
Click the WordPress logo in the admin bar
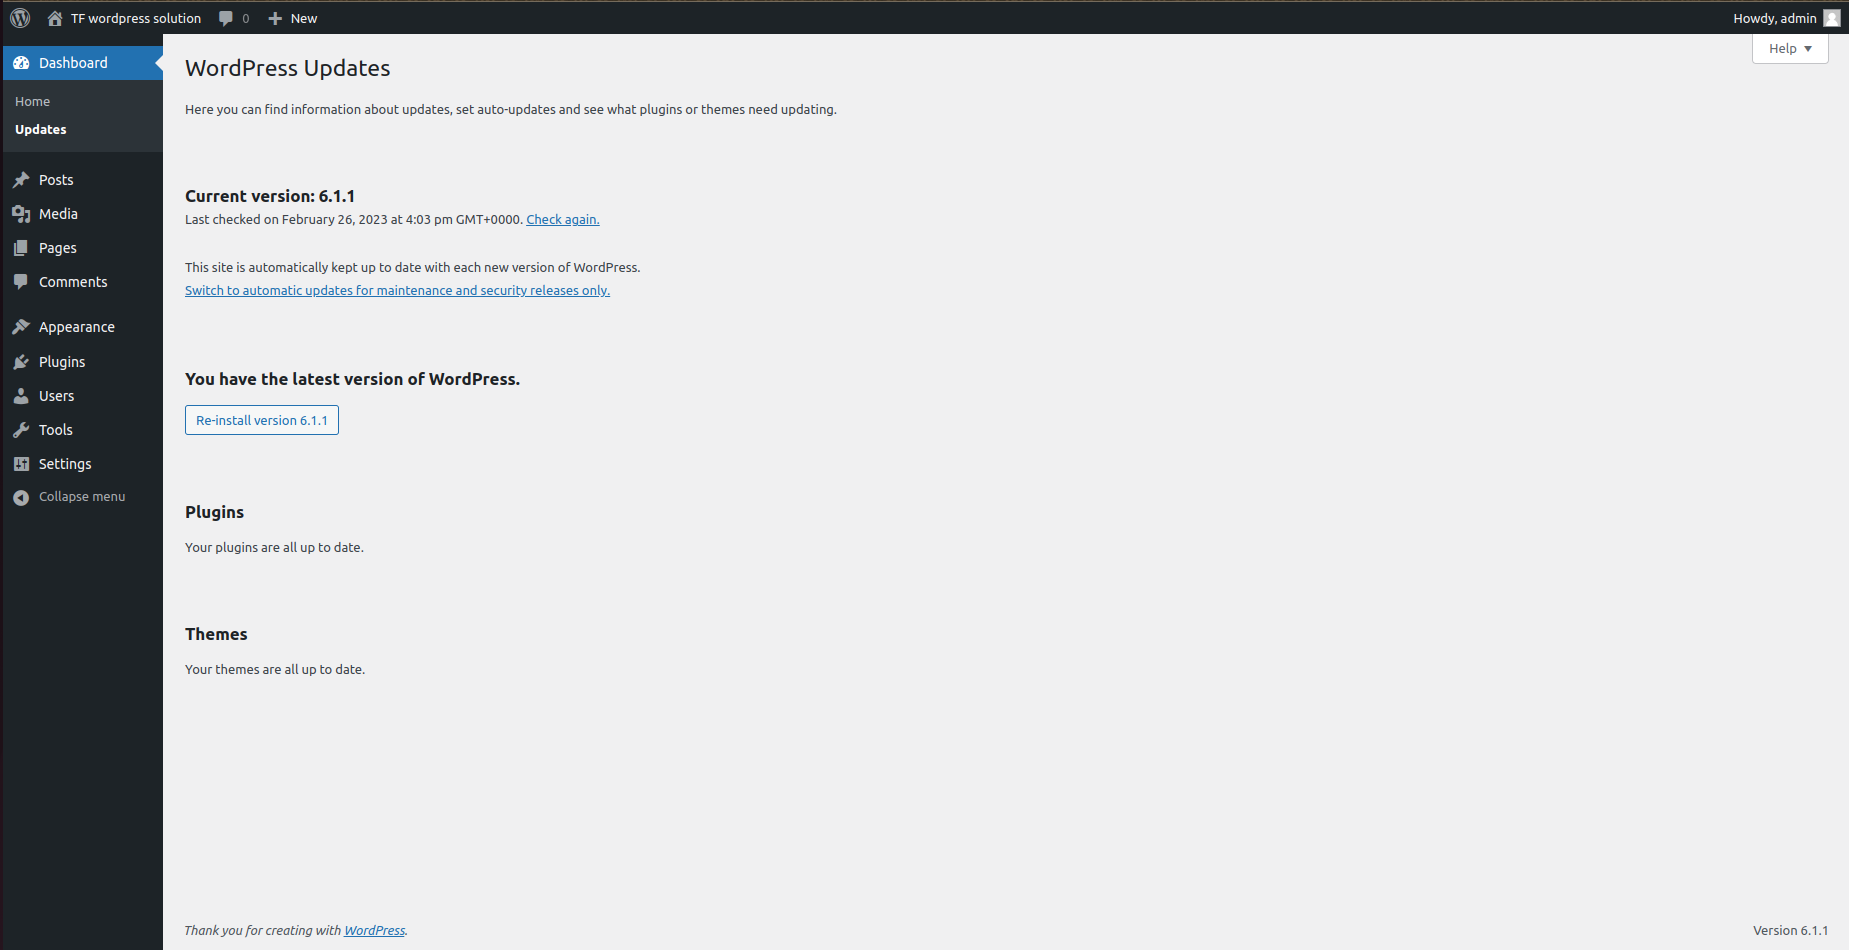(x=20, y=18)
